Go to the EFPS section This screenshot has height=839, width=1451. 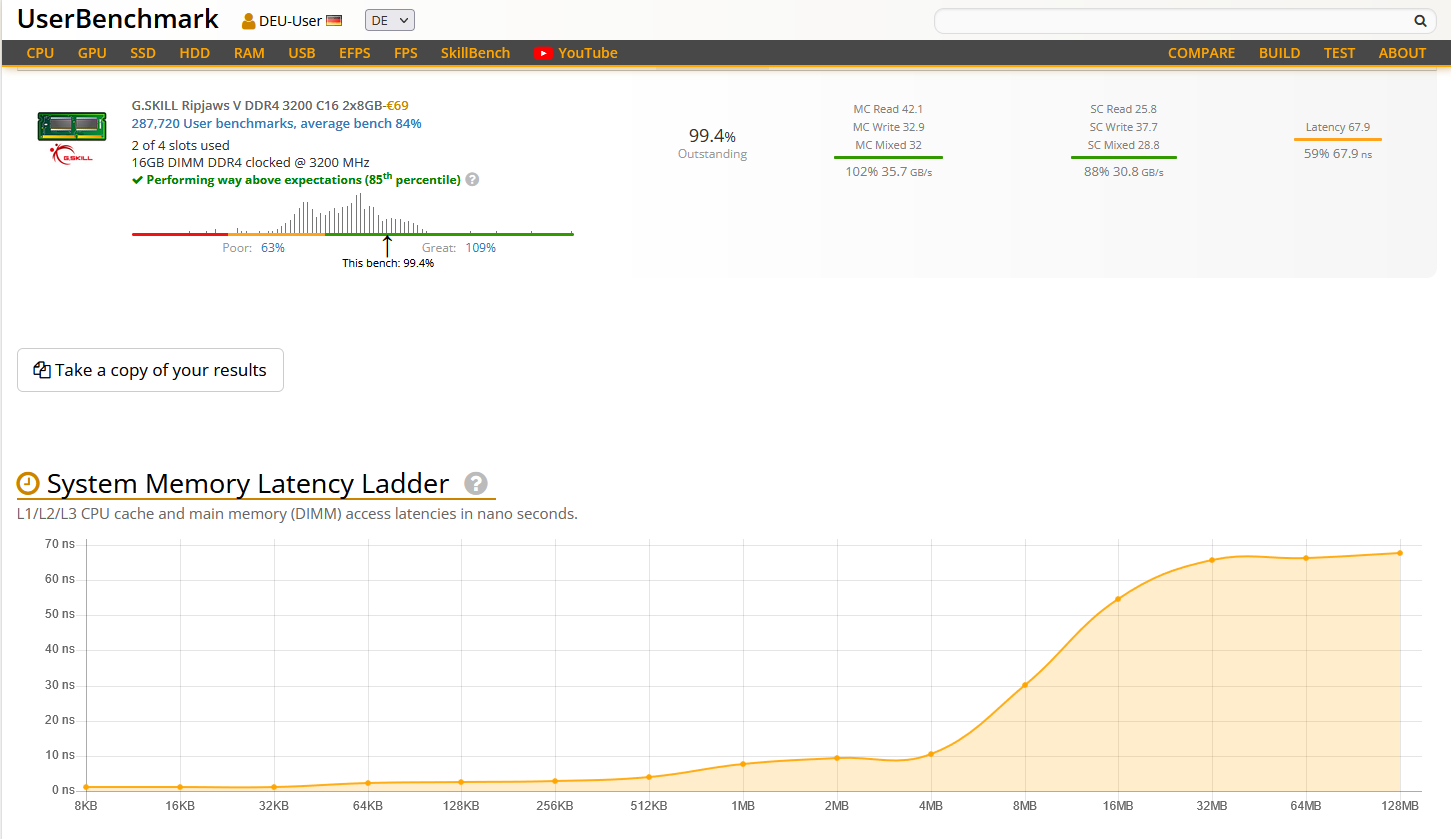(x=355, y=53)
